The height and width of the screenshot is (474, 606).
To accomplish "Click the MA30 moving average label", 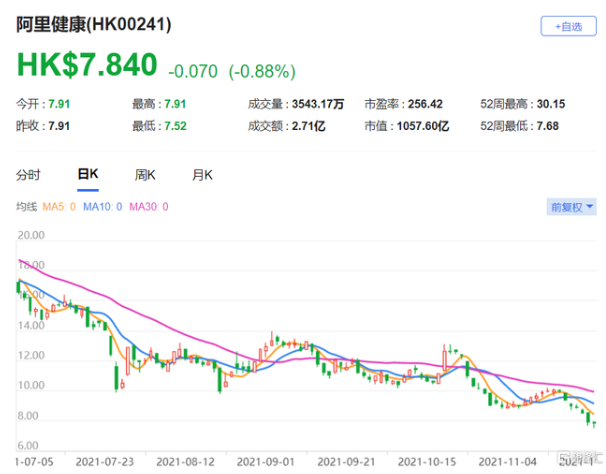I will [148, 207].
